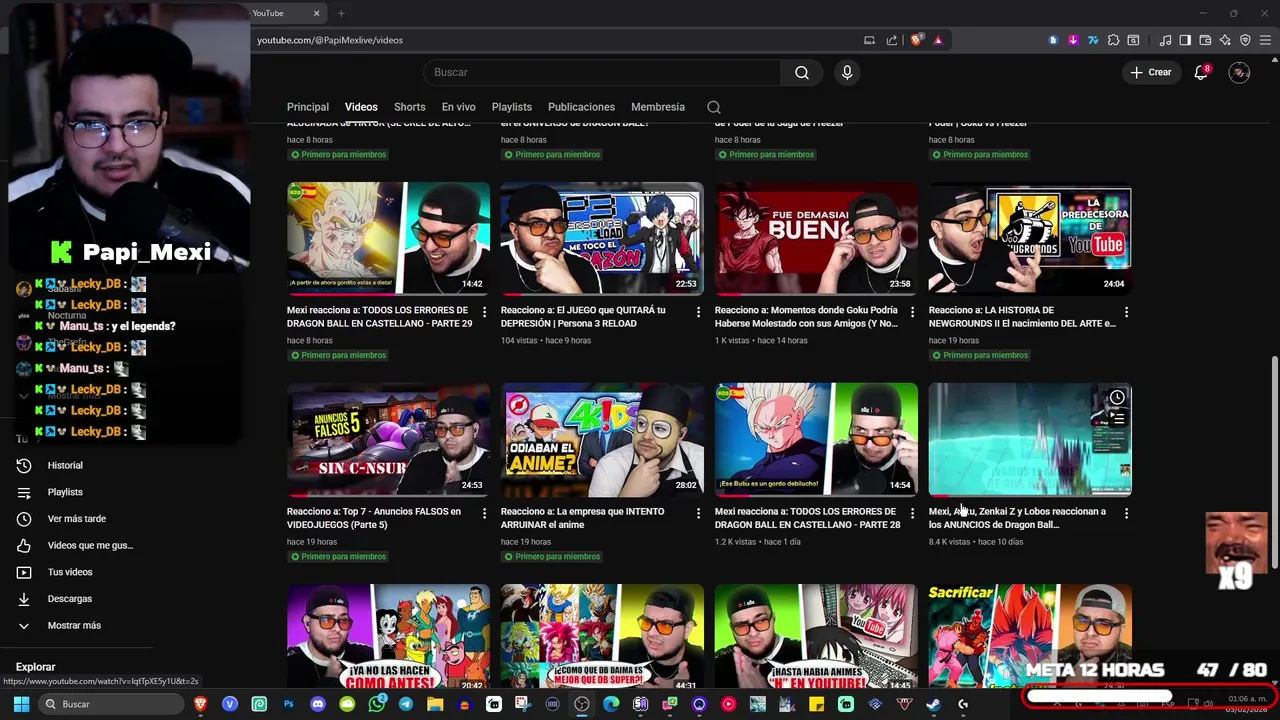
Task: Activate voice search microphone
Action: point(847,72)
